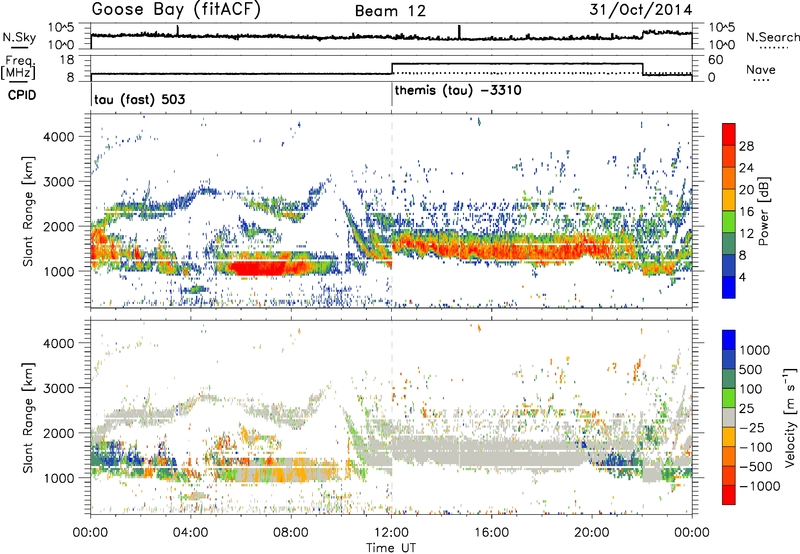
Task: Pick the bottom blue Power segment below 4
Action: click(x=729, y=287)
